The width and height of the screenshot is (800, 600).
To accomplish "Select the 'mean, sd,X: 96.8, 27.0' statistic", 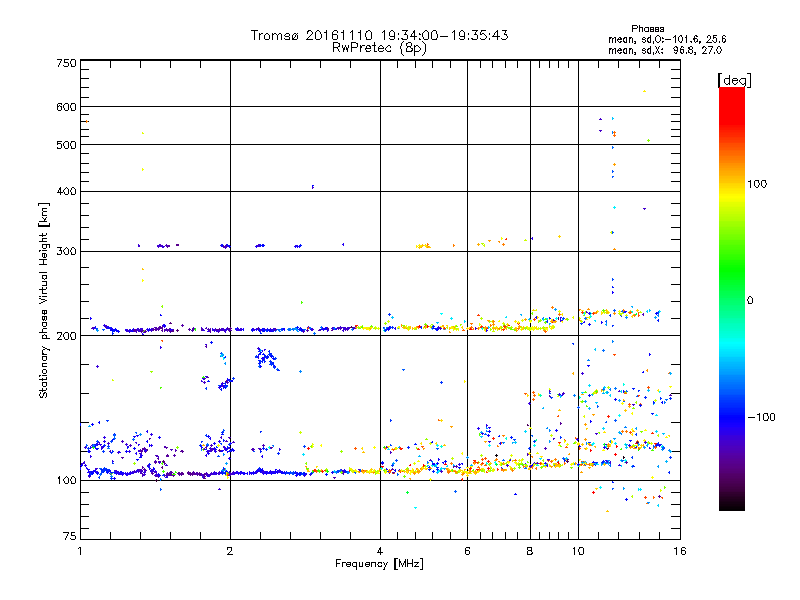I will pyautogui.click(x=665, y=51).
